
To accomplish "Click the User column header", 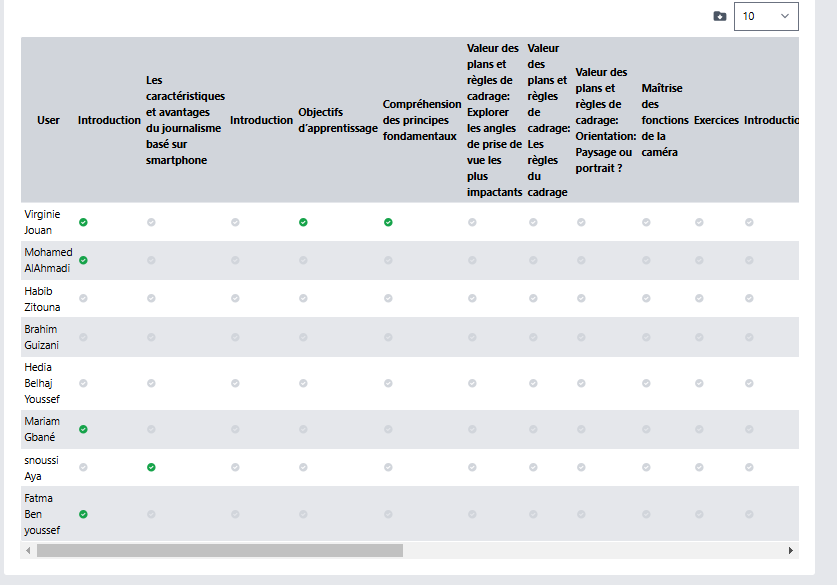I will 48,120.
